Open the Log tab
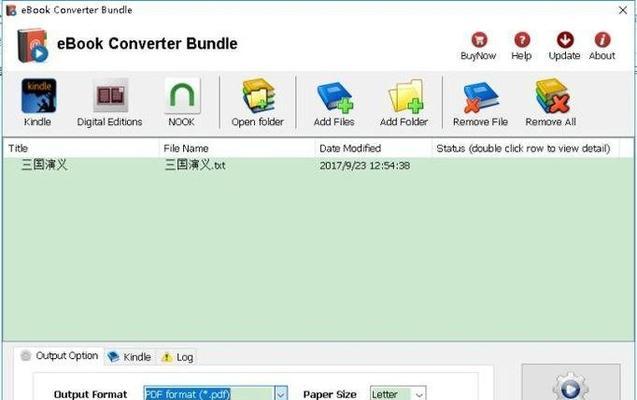 [177, 357]
